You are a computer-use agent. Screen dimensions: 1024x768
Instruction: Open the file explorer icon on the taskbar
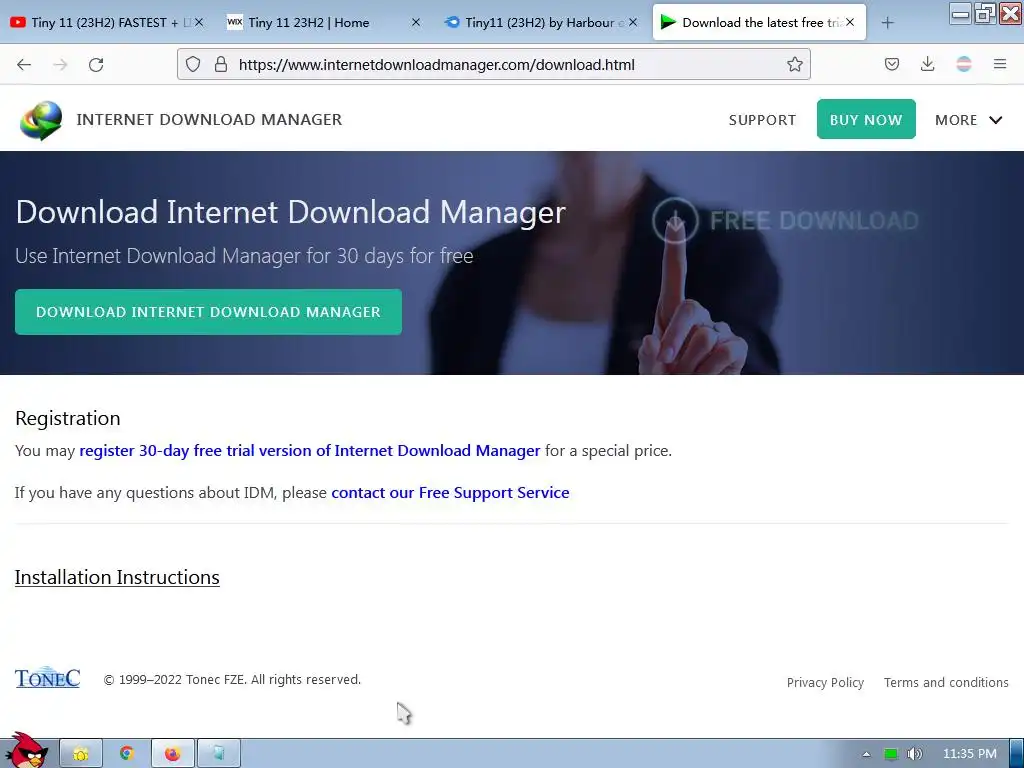pos(81,754)
